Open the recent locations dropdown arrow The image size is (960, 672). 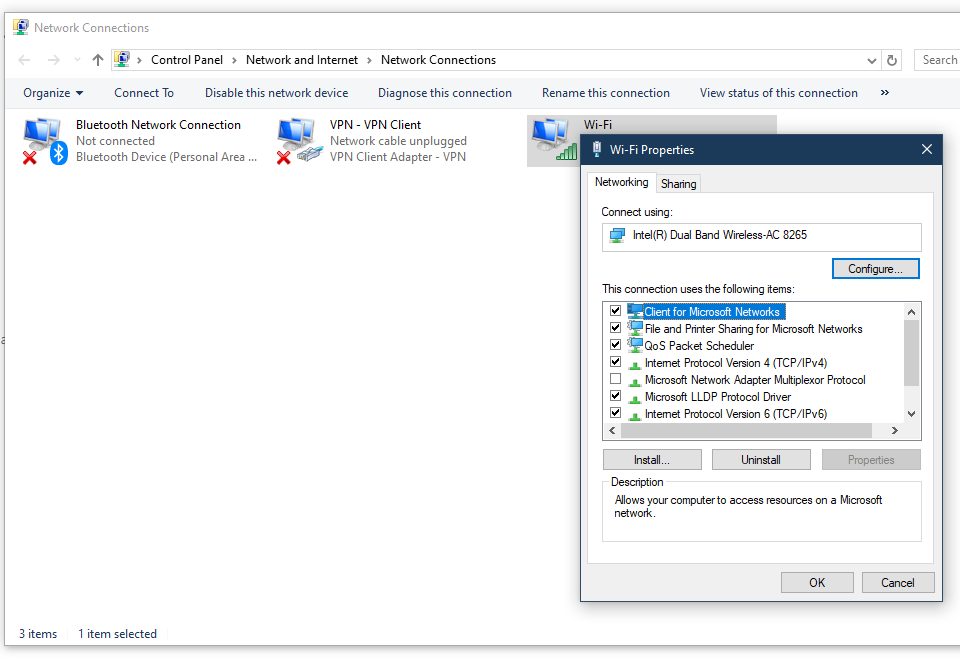click(x=77, y=60)
